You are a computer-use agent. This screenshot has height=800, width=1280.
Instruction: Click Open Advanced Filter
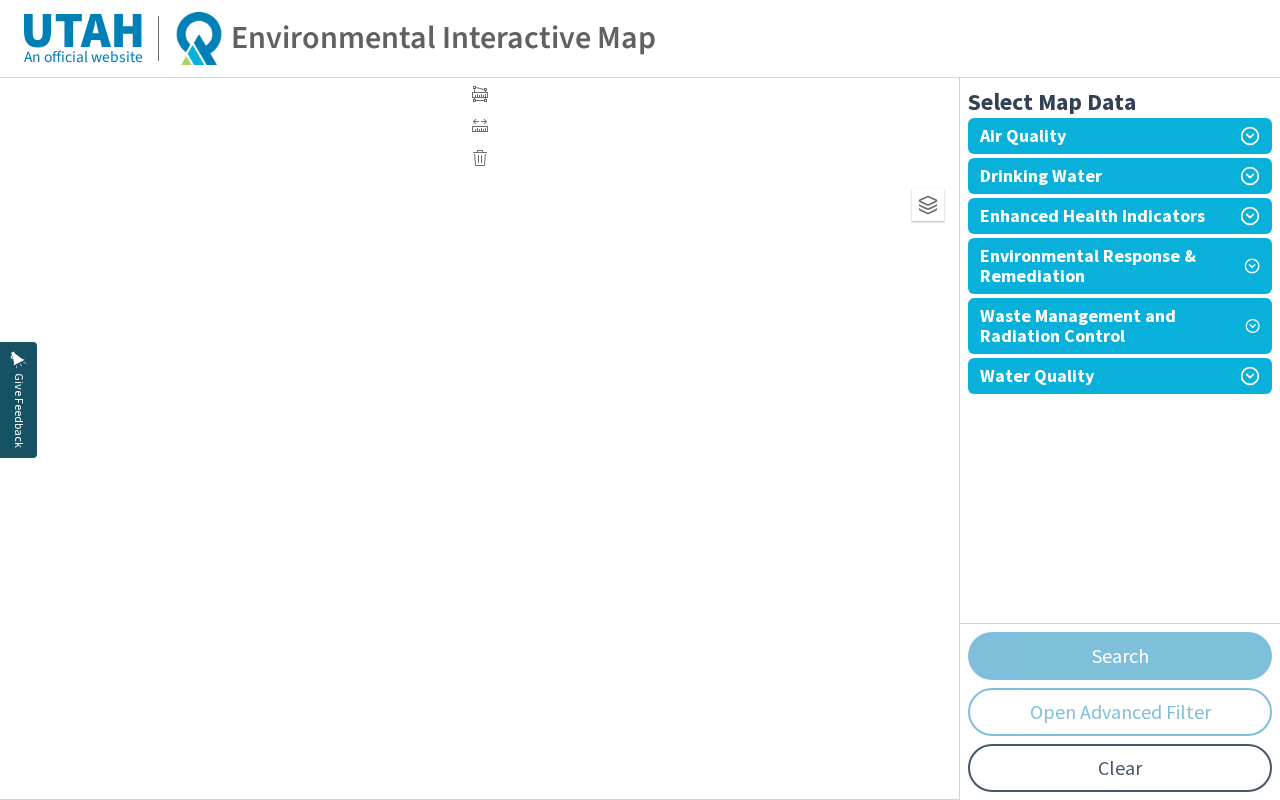[1120, 712]
